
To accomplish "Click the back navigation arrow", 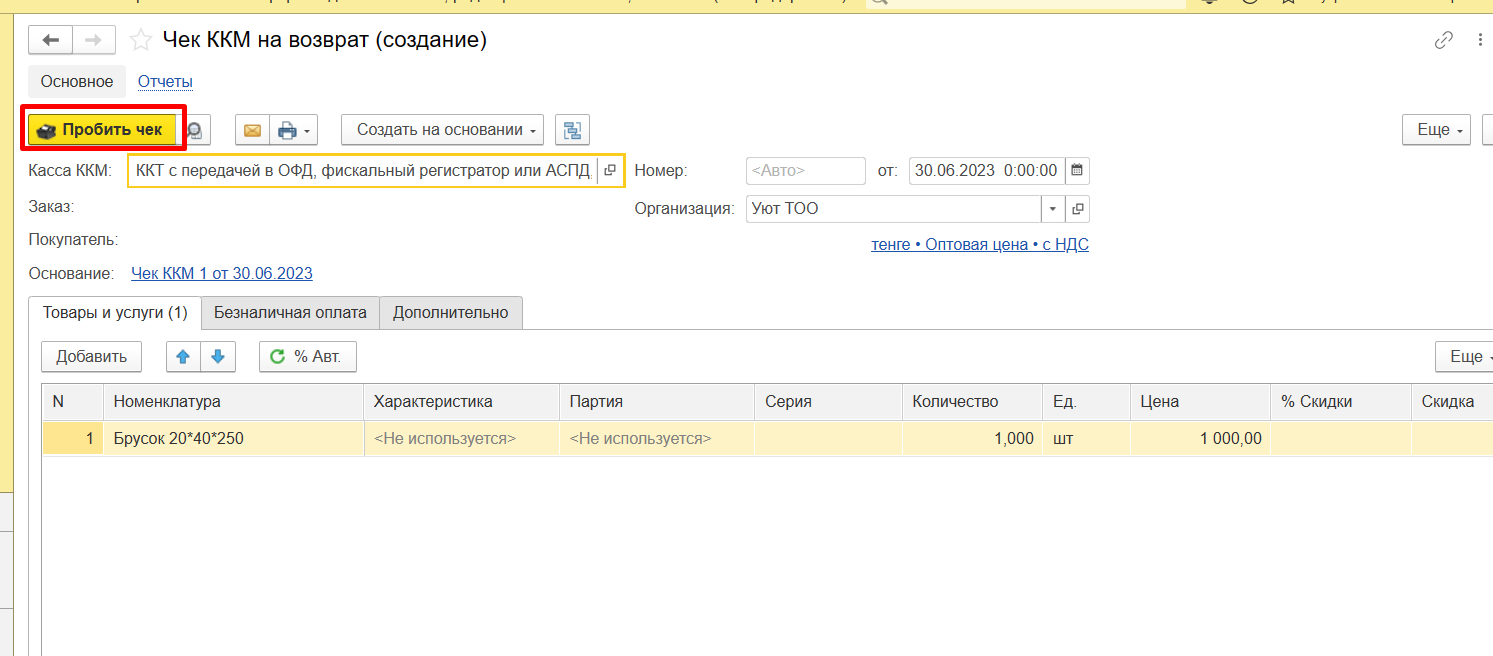I will click(x=50, y=40).
